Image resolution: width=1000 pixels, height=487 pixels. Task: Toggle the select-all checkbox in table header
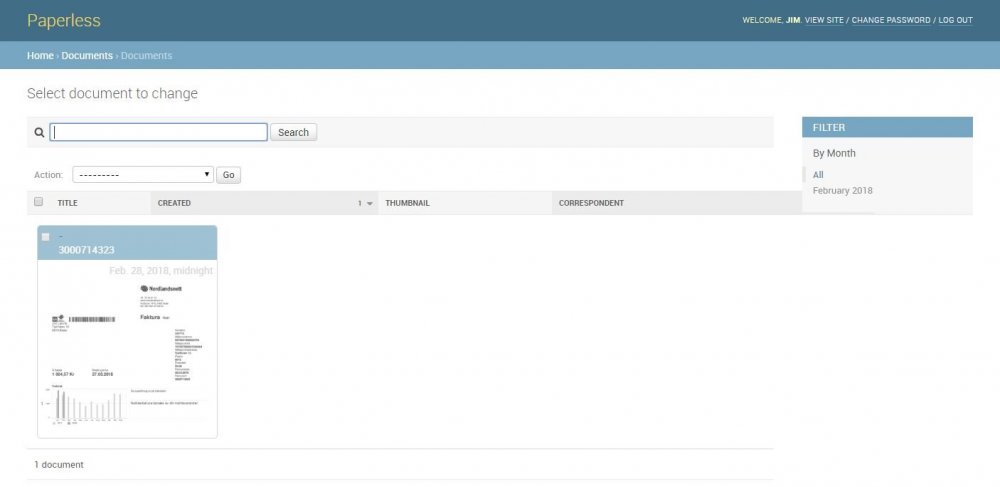[x=38, y=201]
